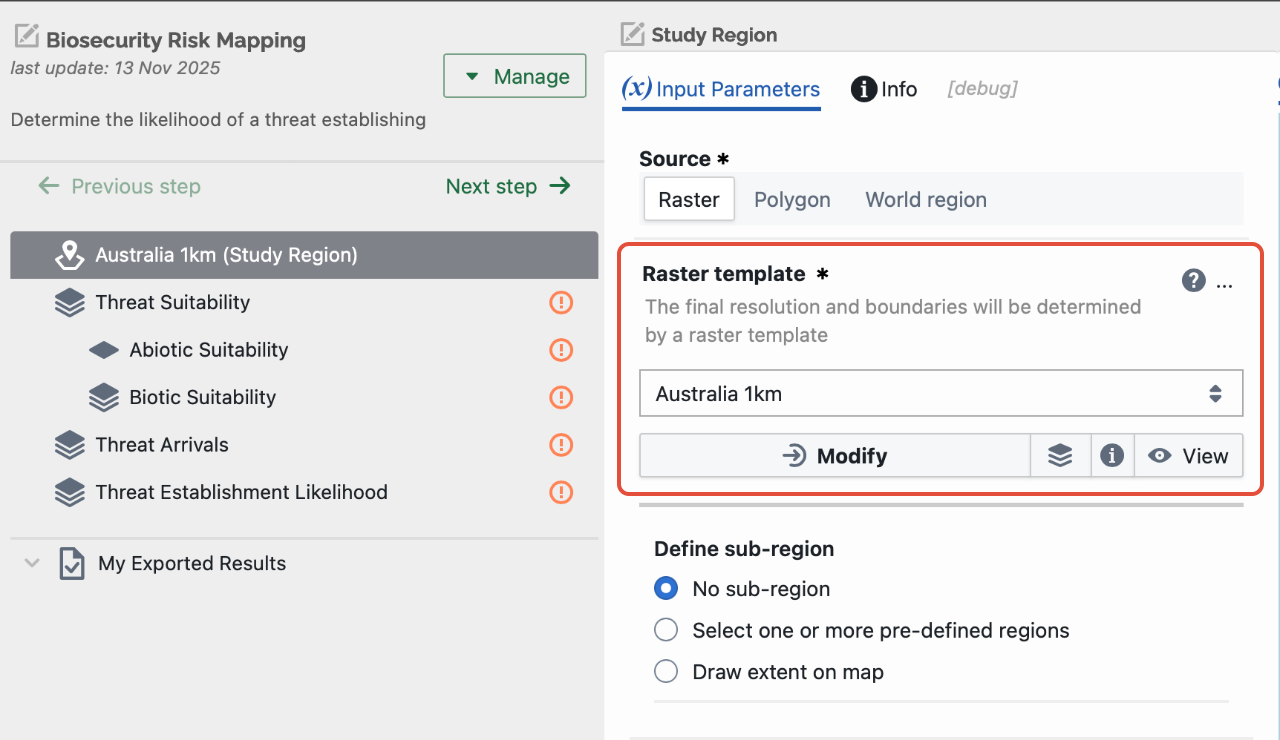Switch to the Info tab
Viewport: 1280px width, 740px height.
(x=884, y=89)
